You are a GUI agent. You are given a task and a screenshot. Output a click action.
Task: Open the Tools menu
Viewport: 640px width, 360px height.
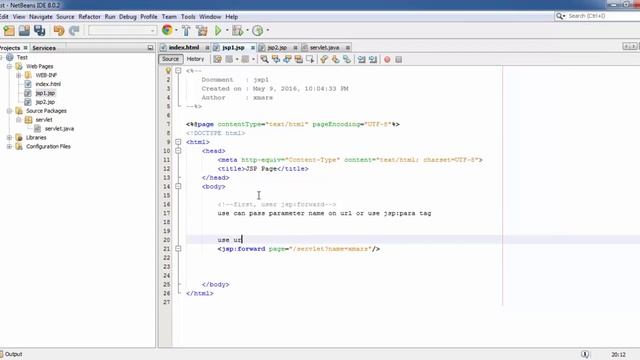tap(188, 17)
